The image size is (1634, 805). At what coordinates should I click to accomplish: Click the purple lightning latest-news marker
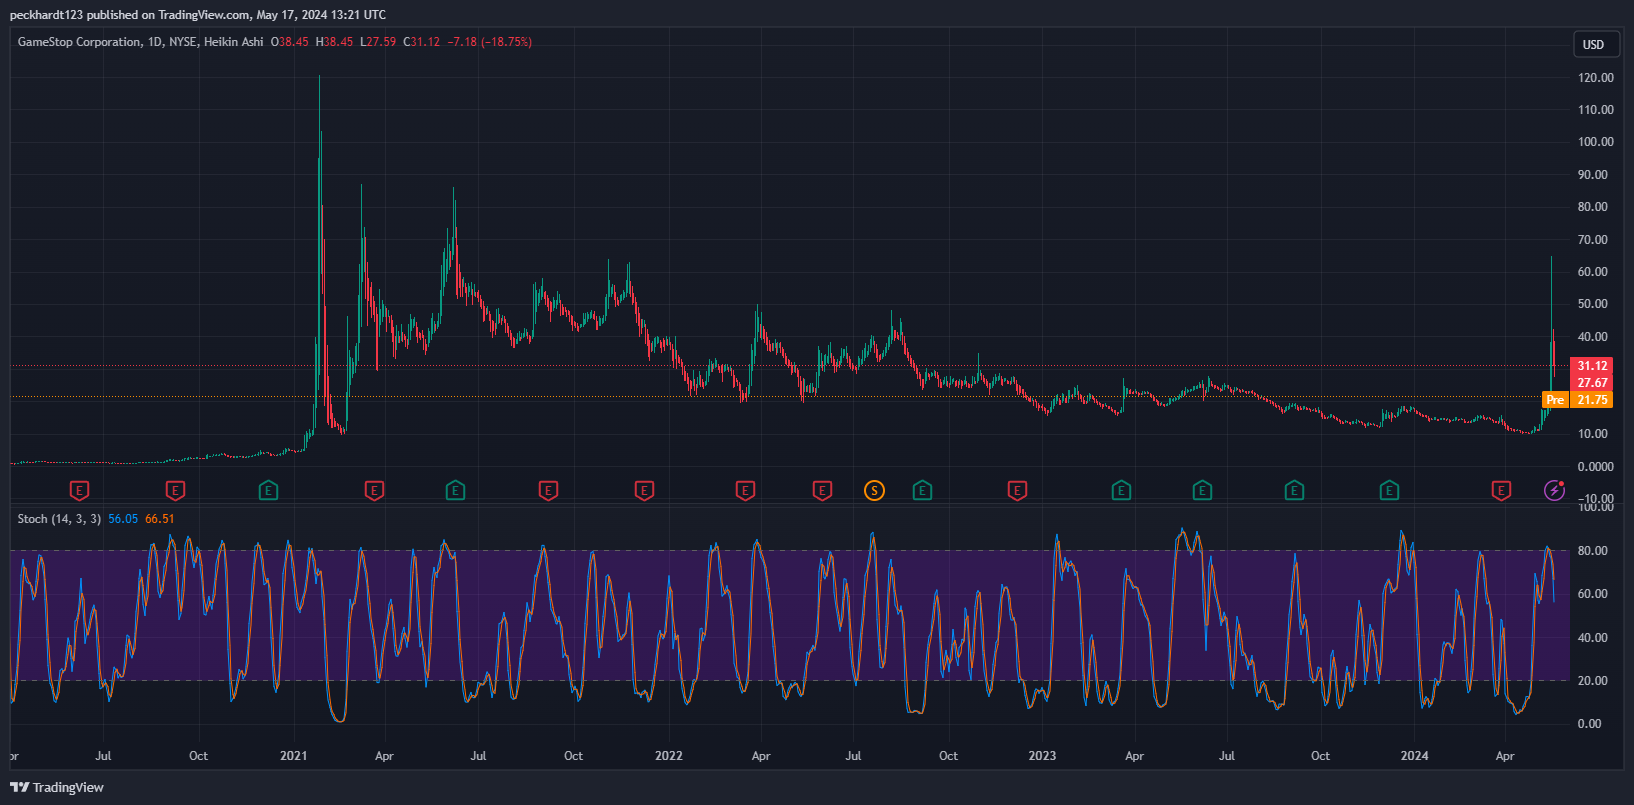(x=1554, y=490)
